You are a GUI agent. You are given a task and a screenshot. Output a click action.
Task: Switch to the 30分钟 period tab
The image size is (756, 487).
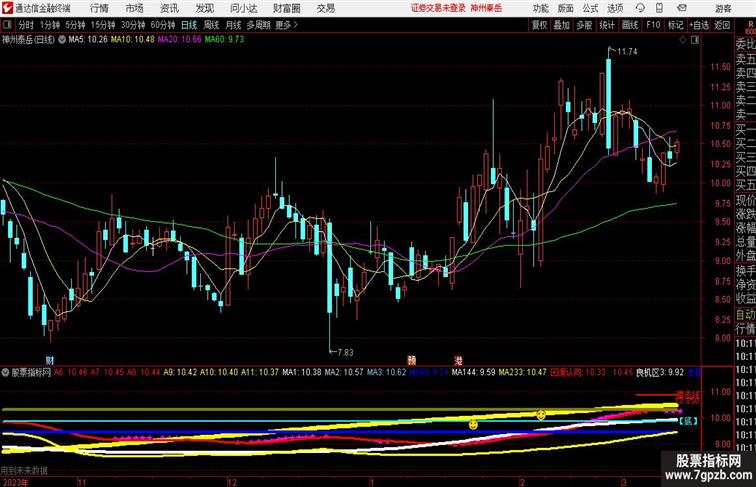pos(133,25)
